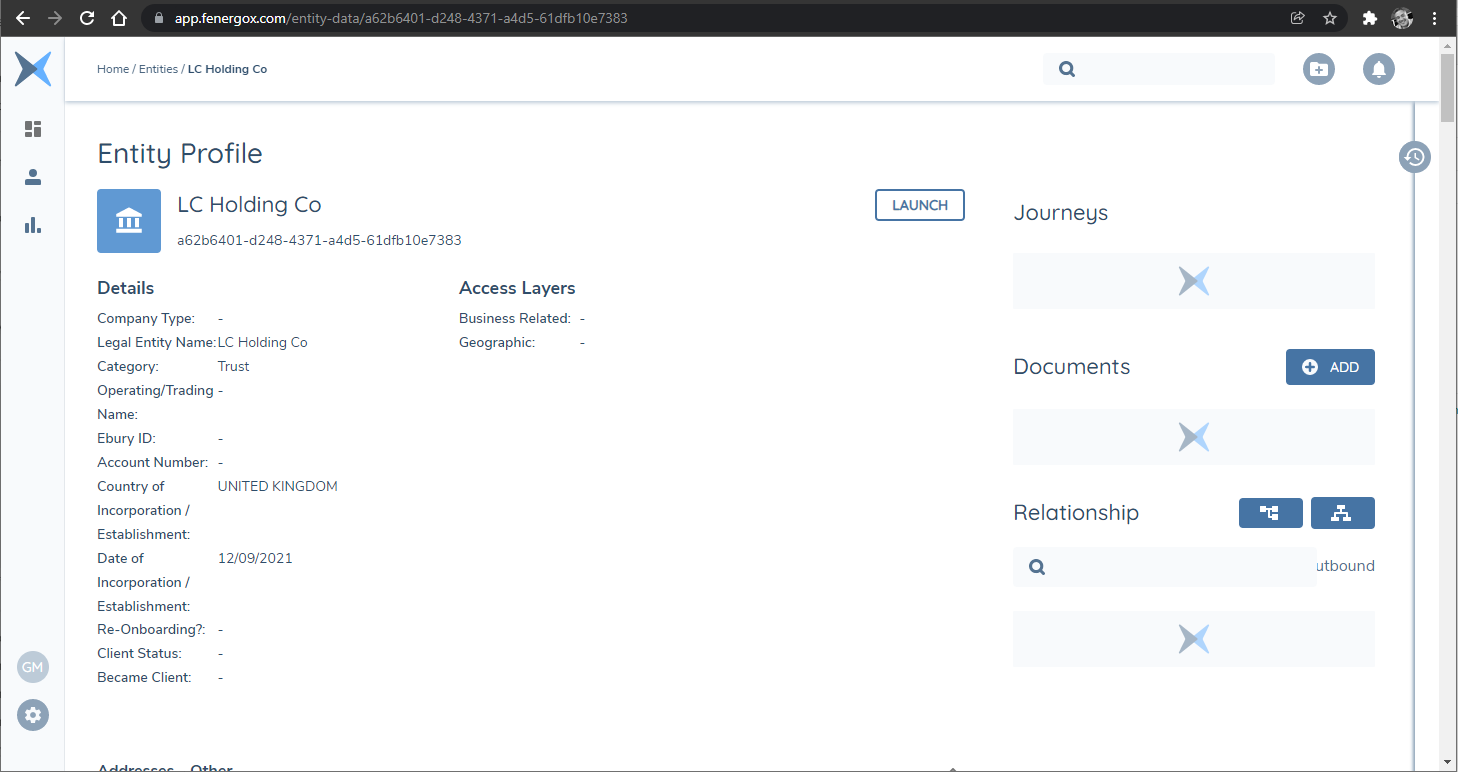Bookmark this page with star icon

(1330, 18)
